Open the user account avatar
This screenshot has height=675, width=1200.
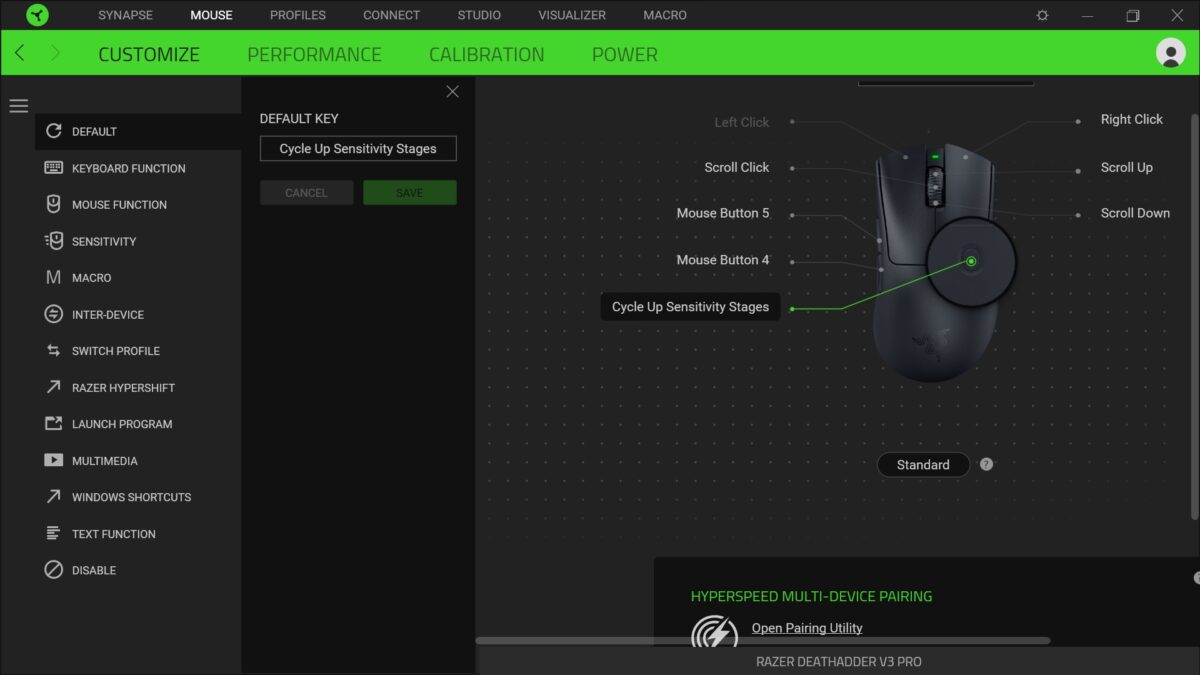point(1170,53)
